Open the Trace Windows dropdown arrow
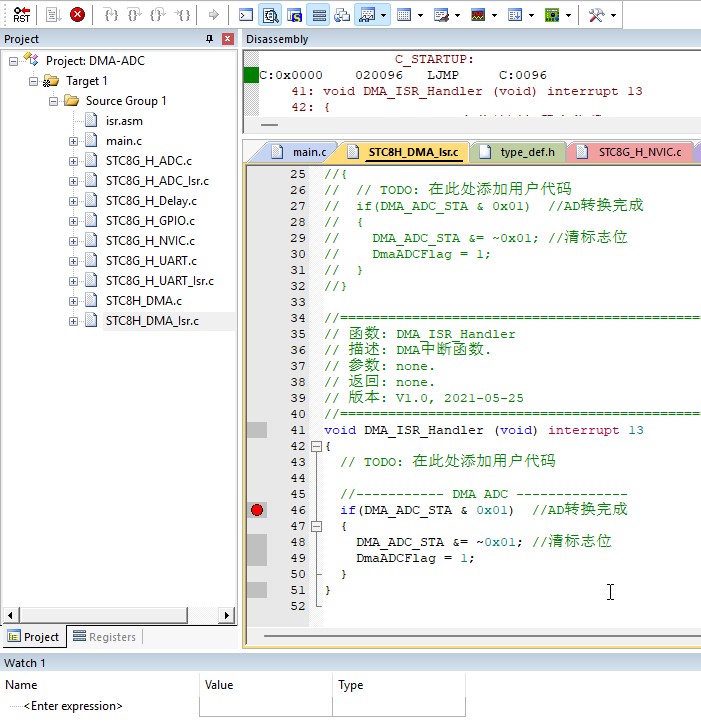The image size is (701, 728). pyautogui.click(x=531, y=15)
